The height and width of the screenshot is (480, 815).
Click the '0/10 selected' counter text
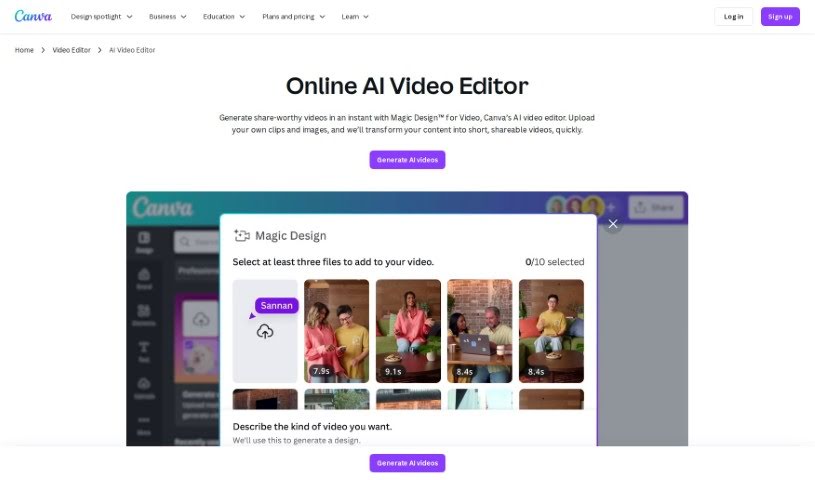click(x=555, y=262)
